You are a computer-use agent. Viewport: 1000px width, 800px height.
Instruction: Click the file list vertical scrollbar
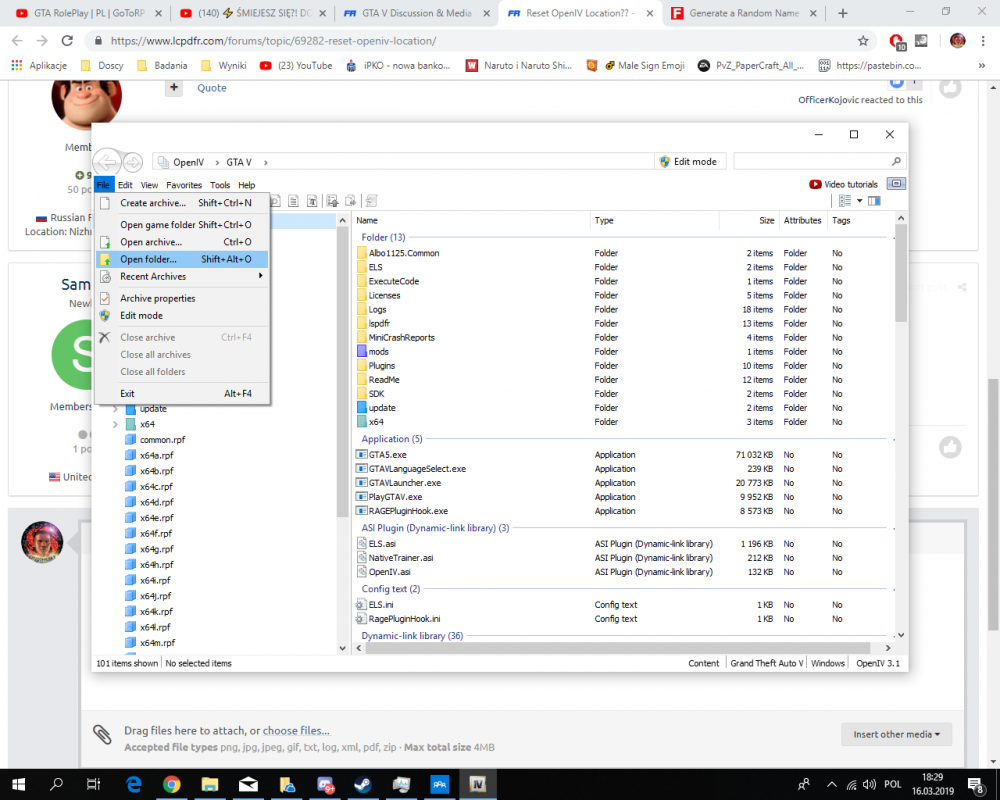[x=901, y=273]
